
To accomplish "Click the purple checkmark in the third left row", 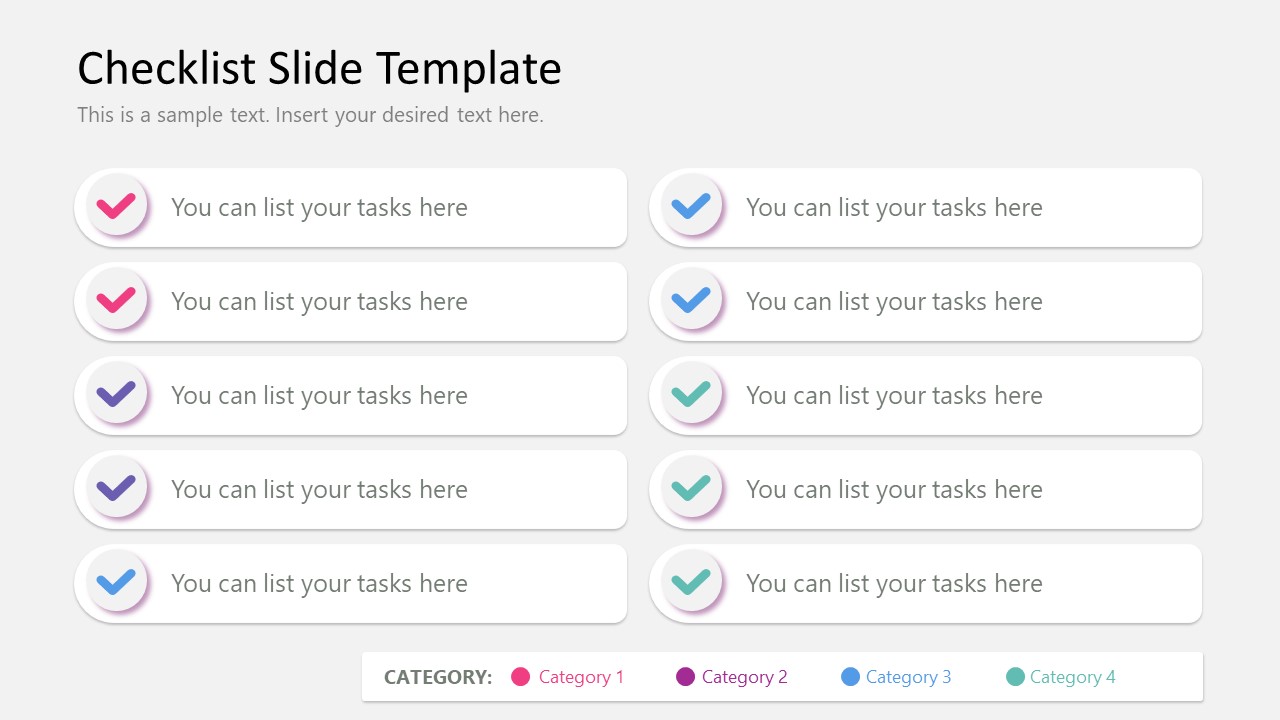I will (116, 395).
